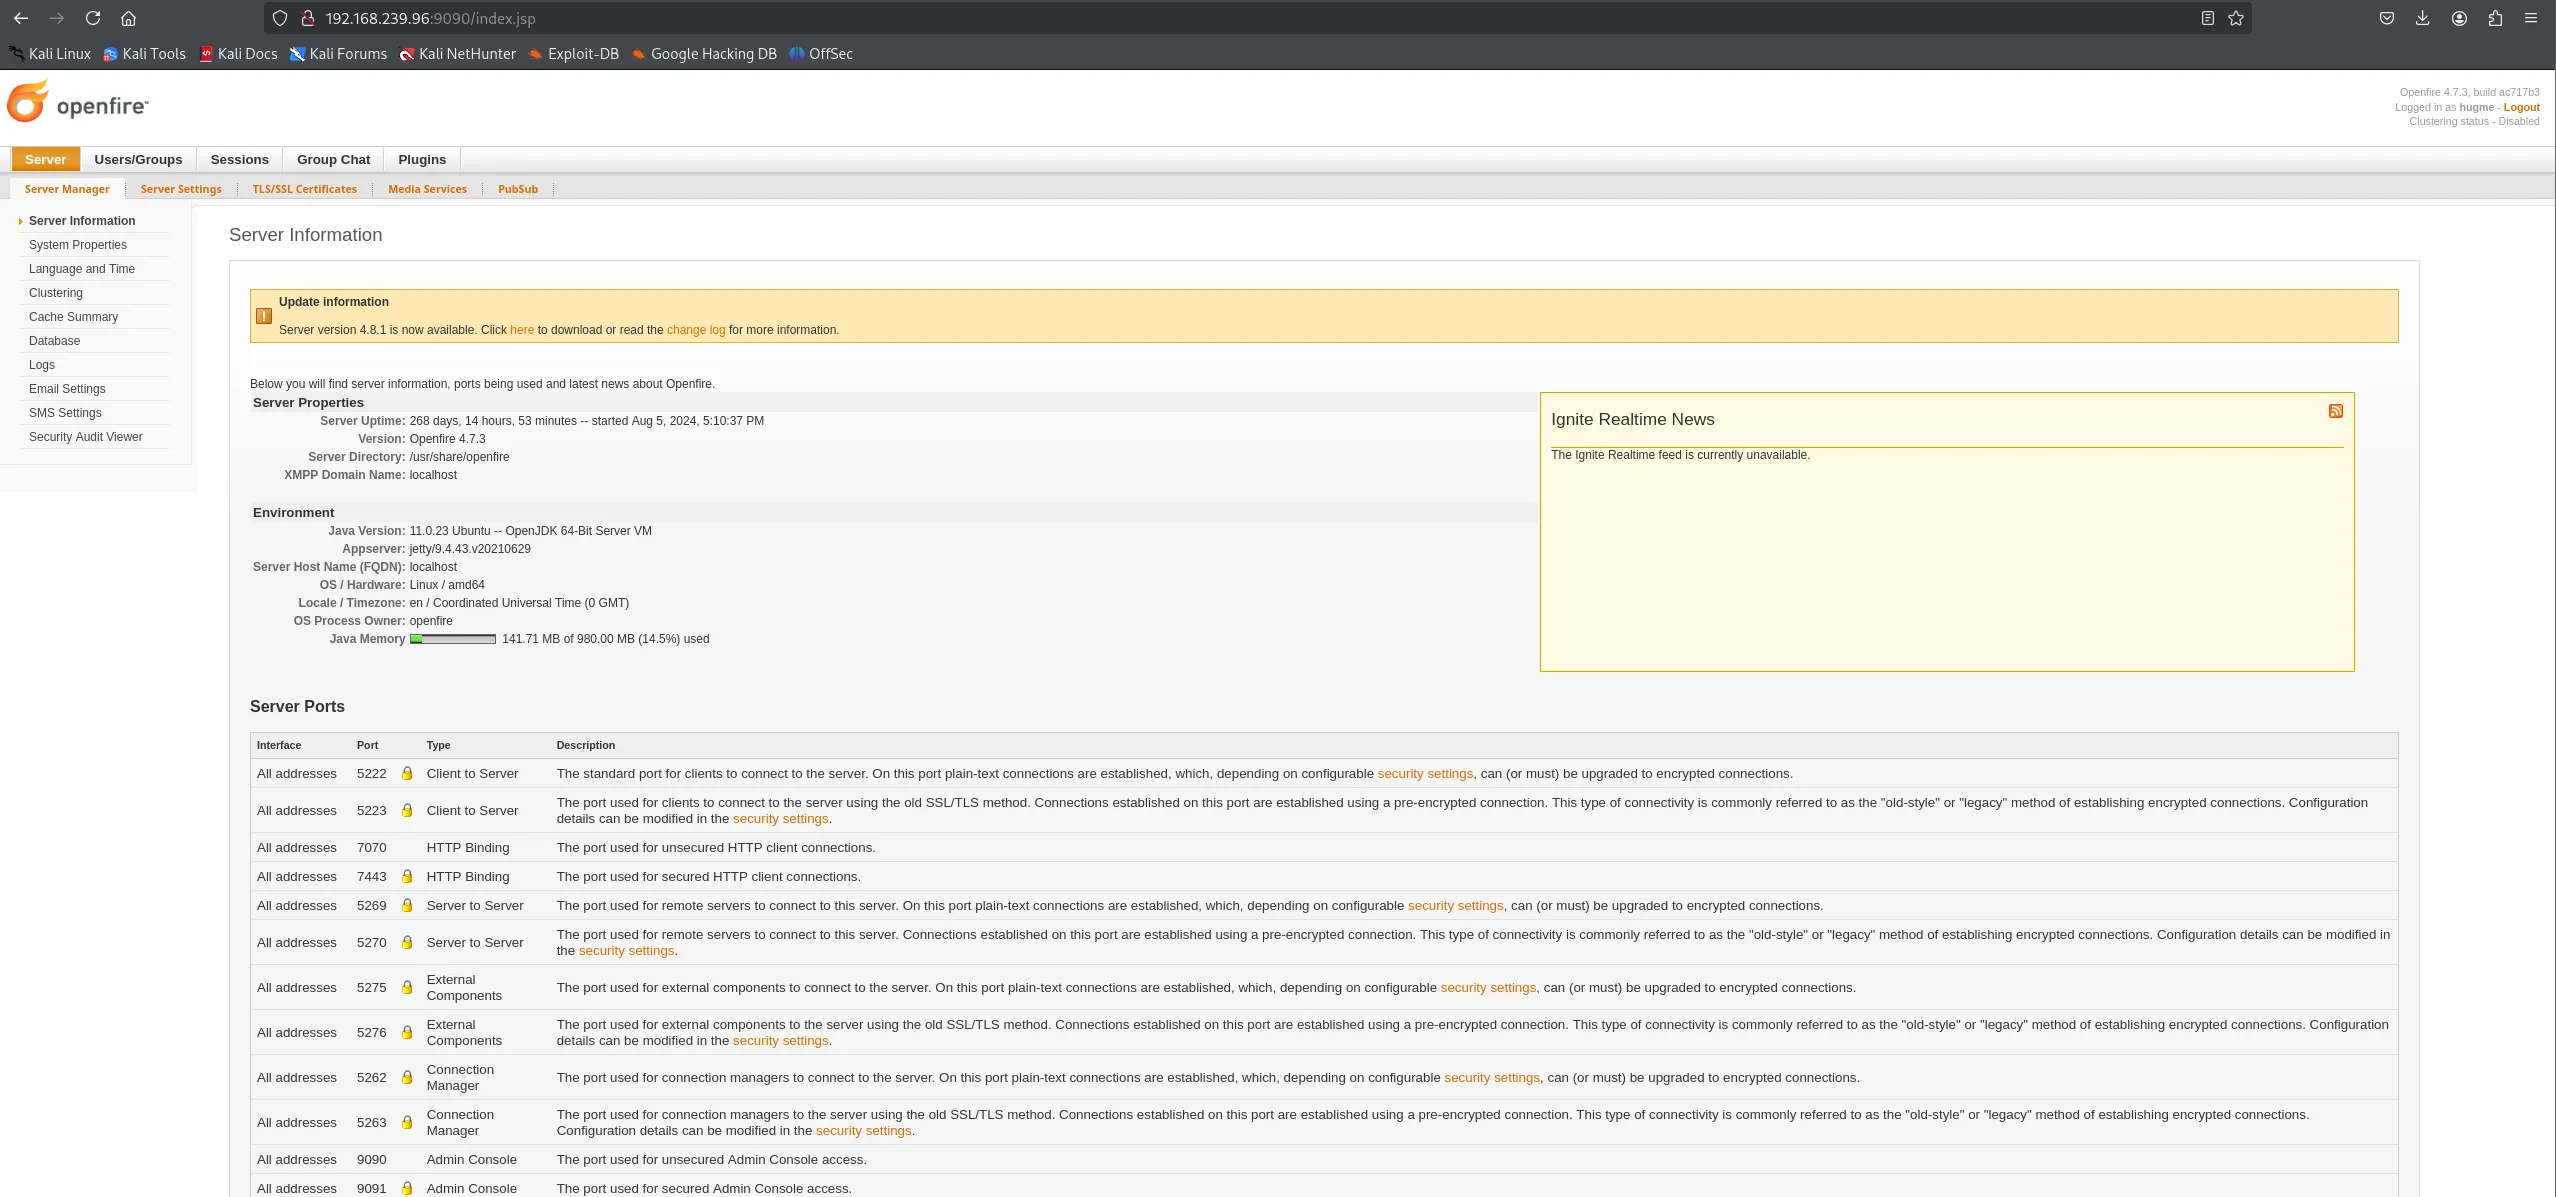2556x1197 pixels.
Task: Open the PubSub sub-tab
Action: tap(518, 189)
